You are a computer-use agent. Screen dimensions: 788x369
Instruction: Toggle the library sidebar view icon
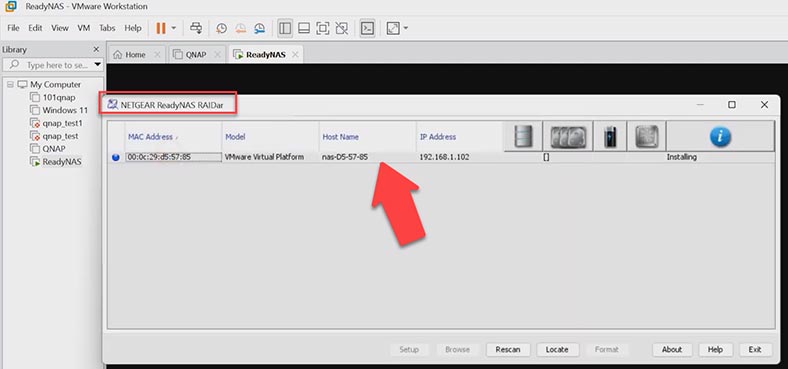(285, 28)
